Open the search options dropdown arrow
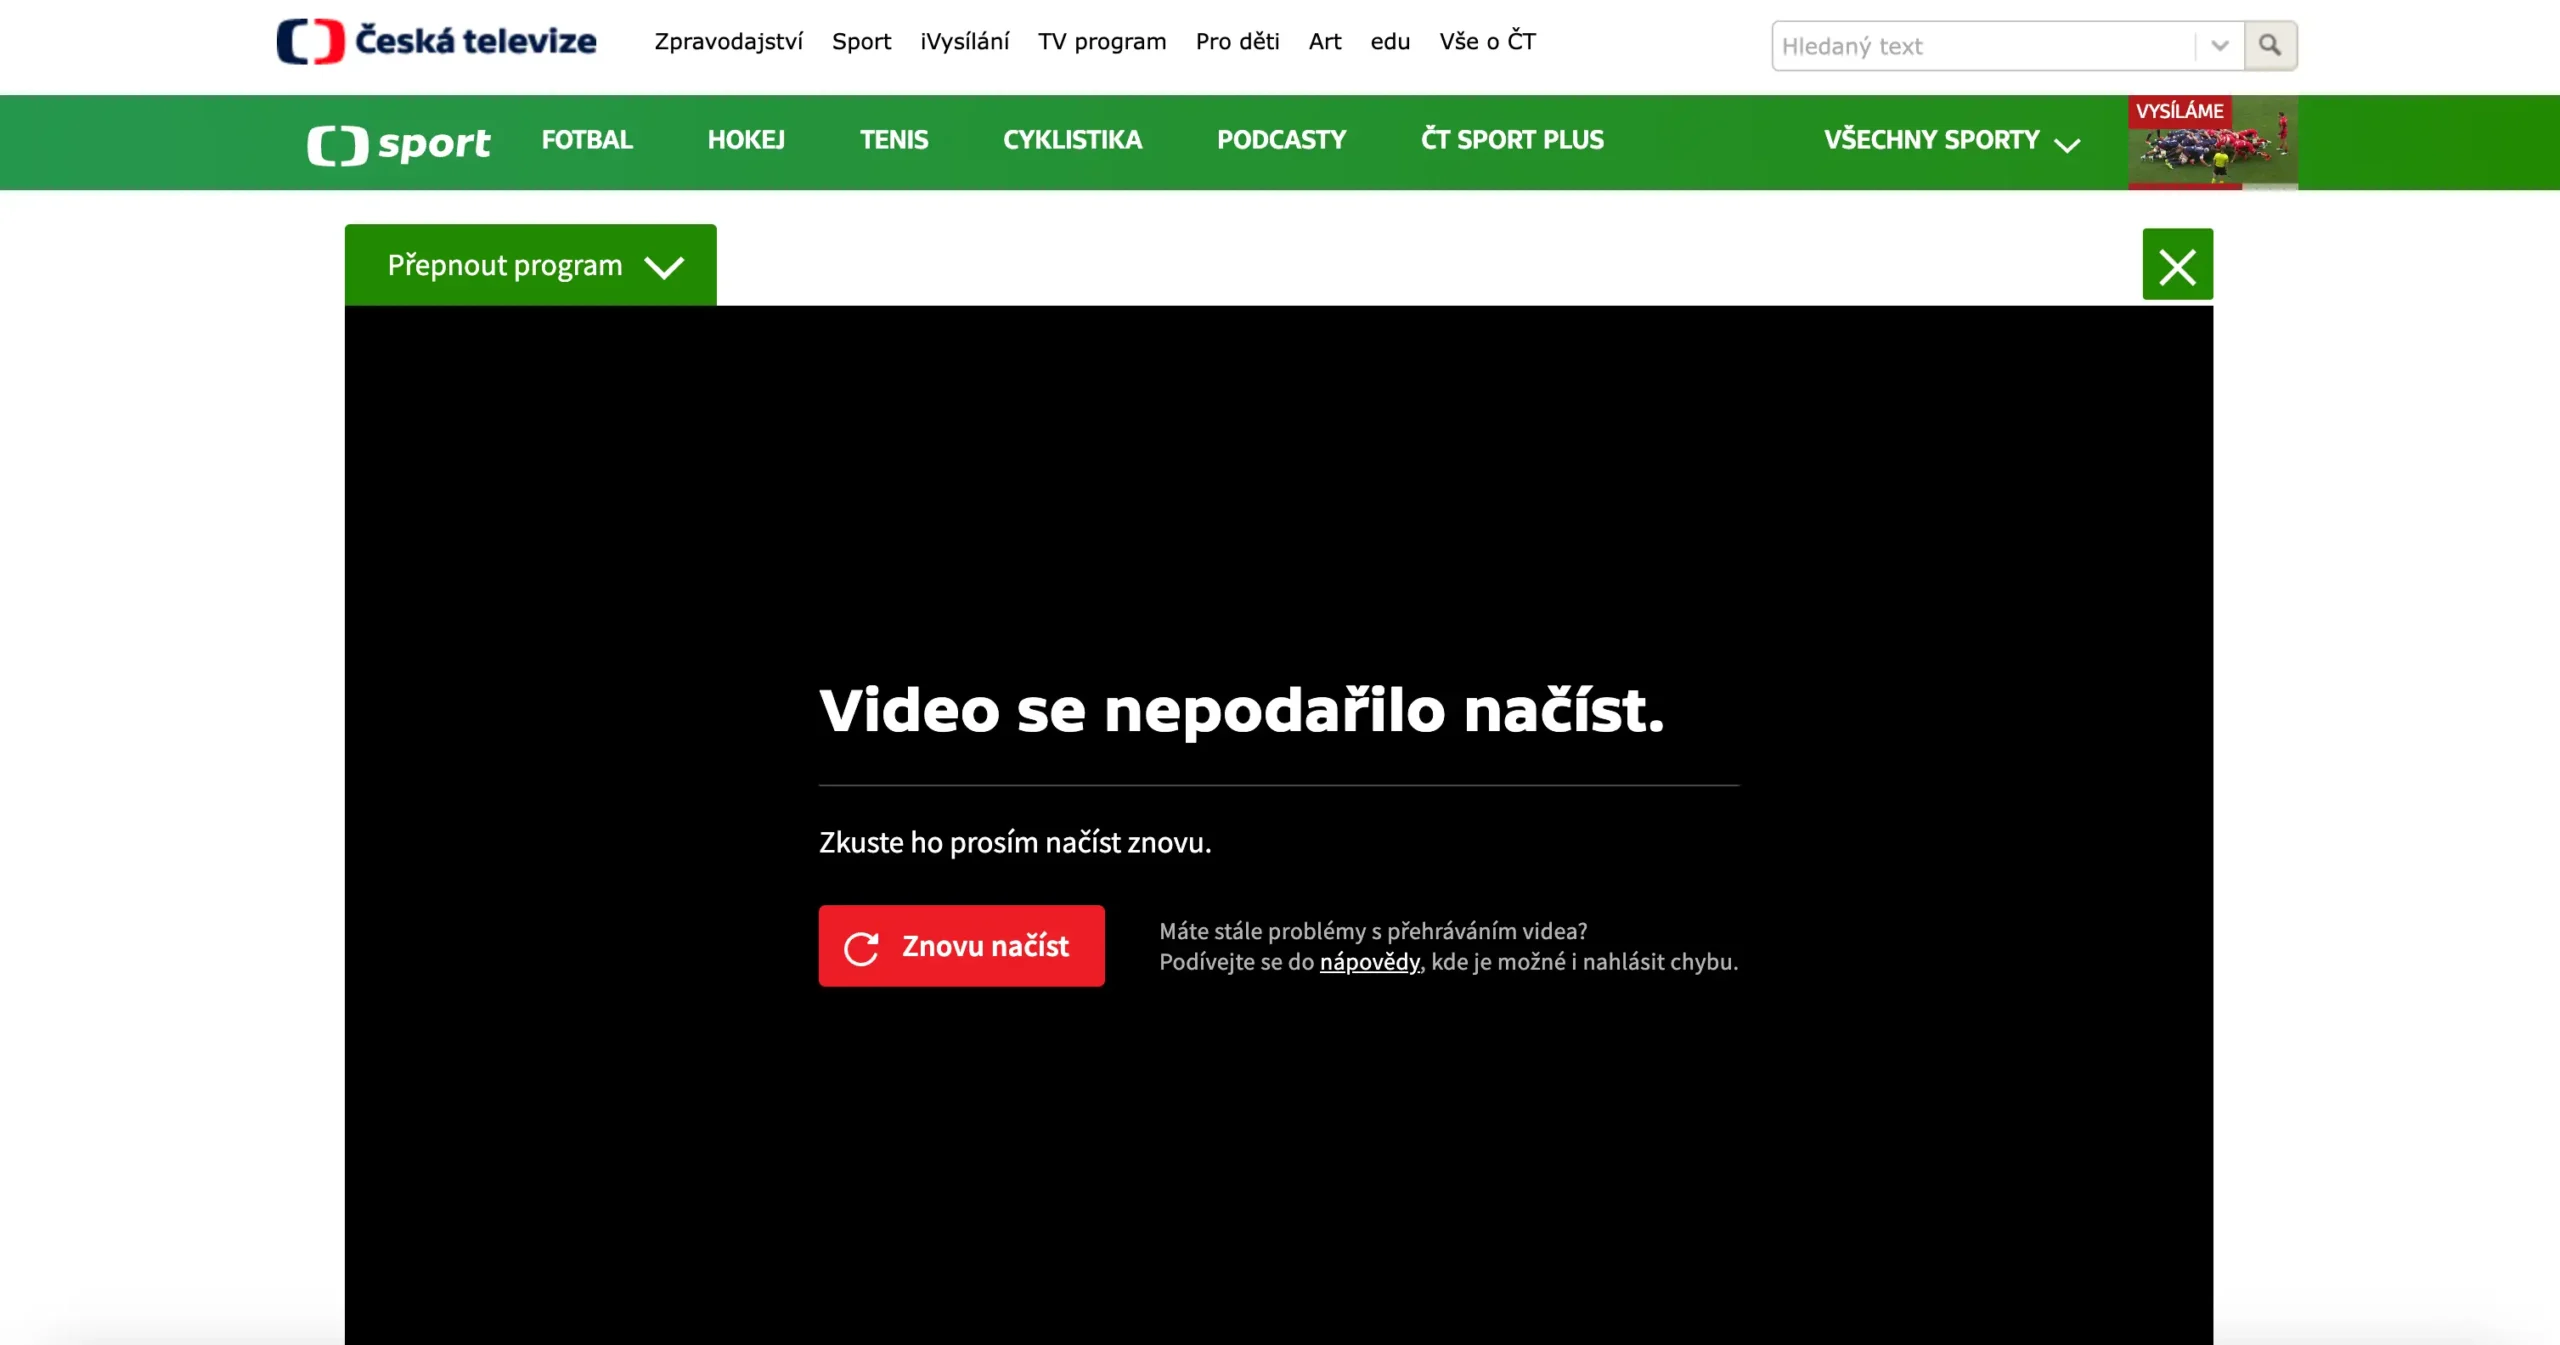 (x=2220, y=45)
